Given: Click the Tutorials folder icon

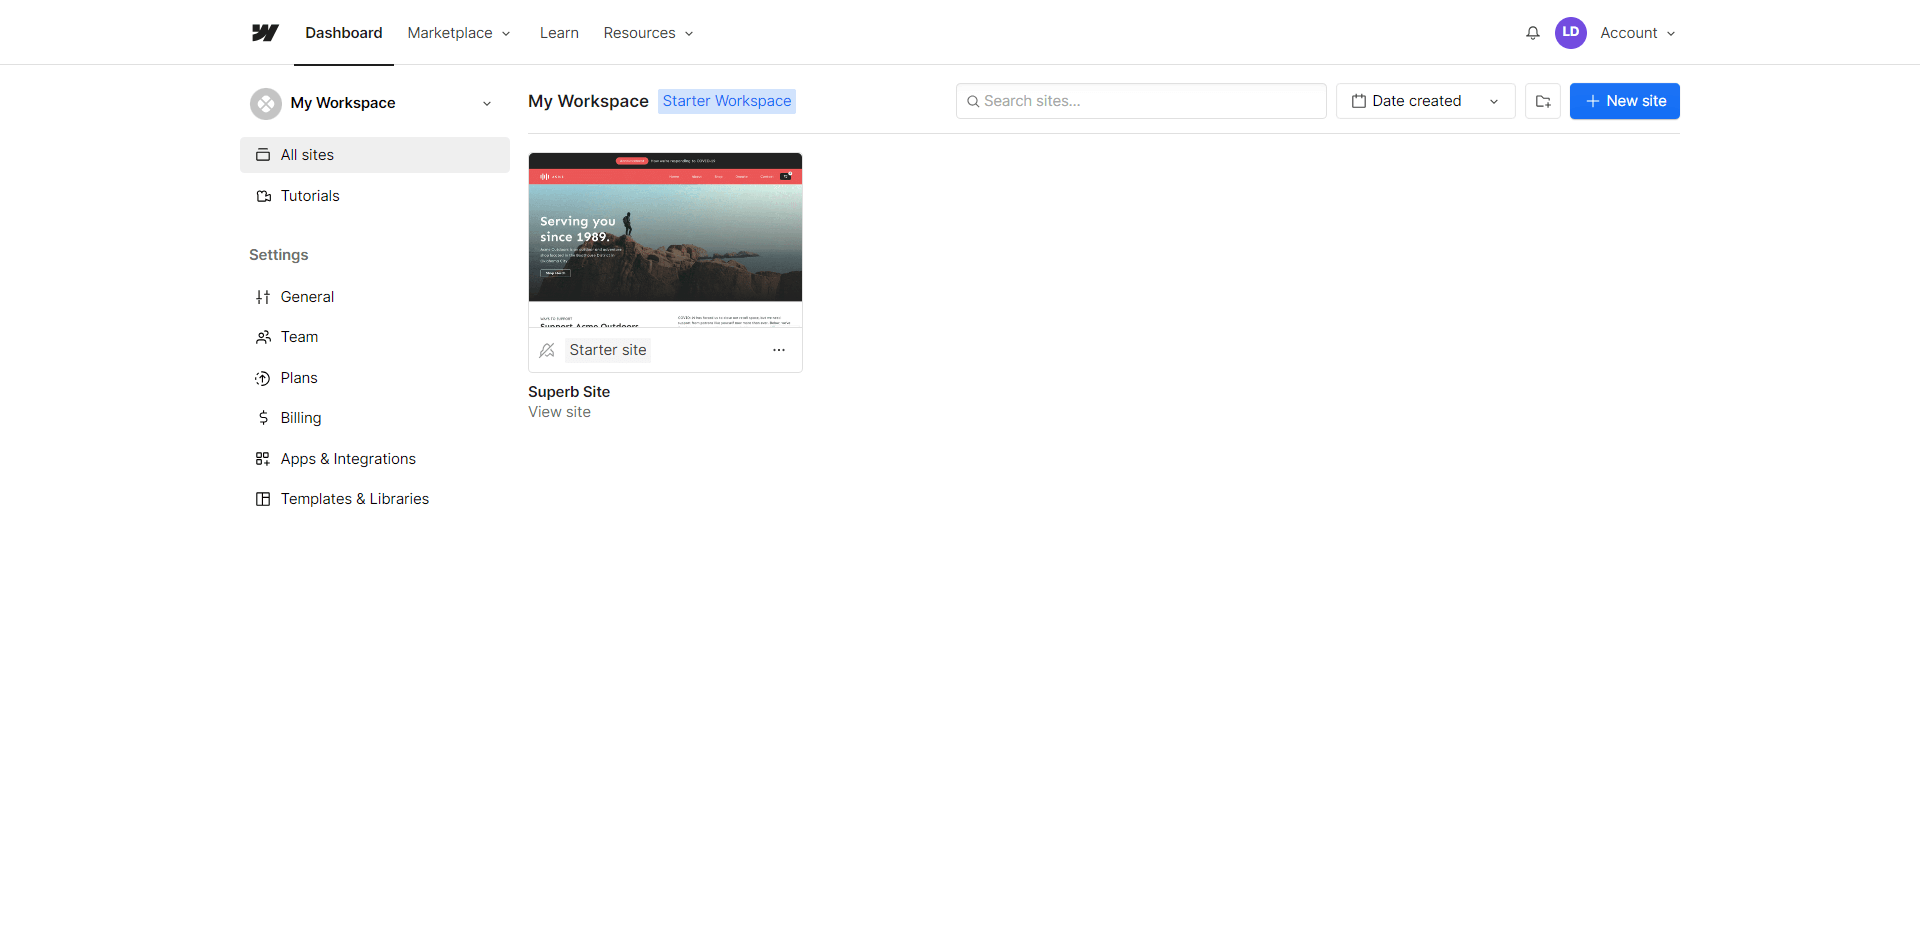Looking at the screenshot, I should 263,196.
